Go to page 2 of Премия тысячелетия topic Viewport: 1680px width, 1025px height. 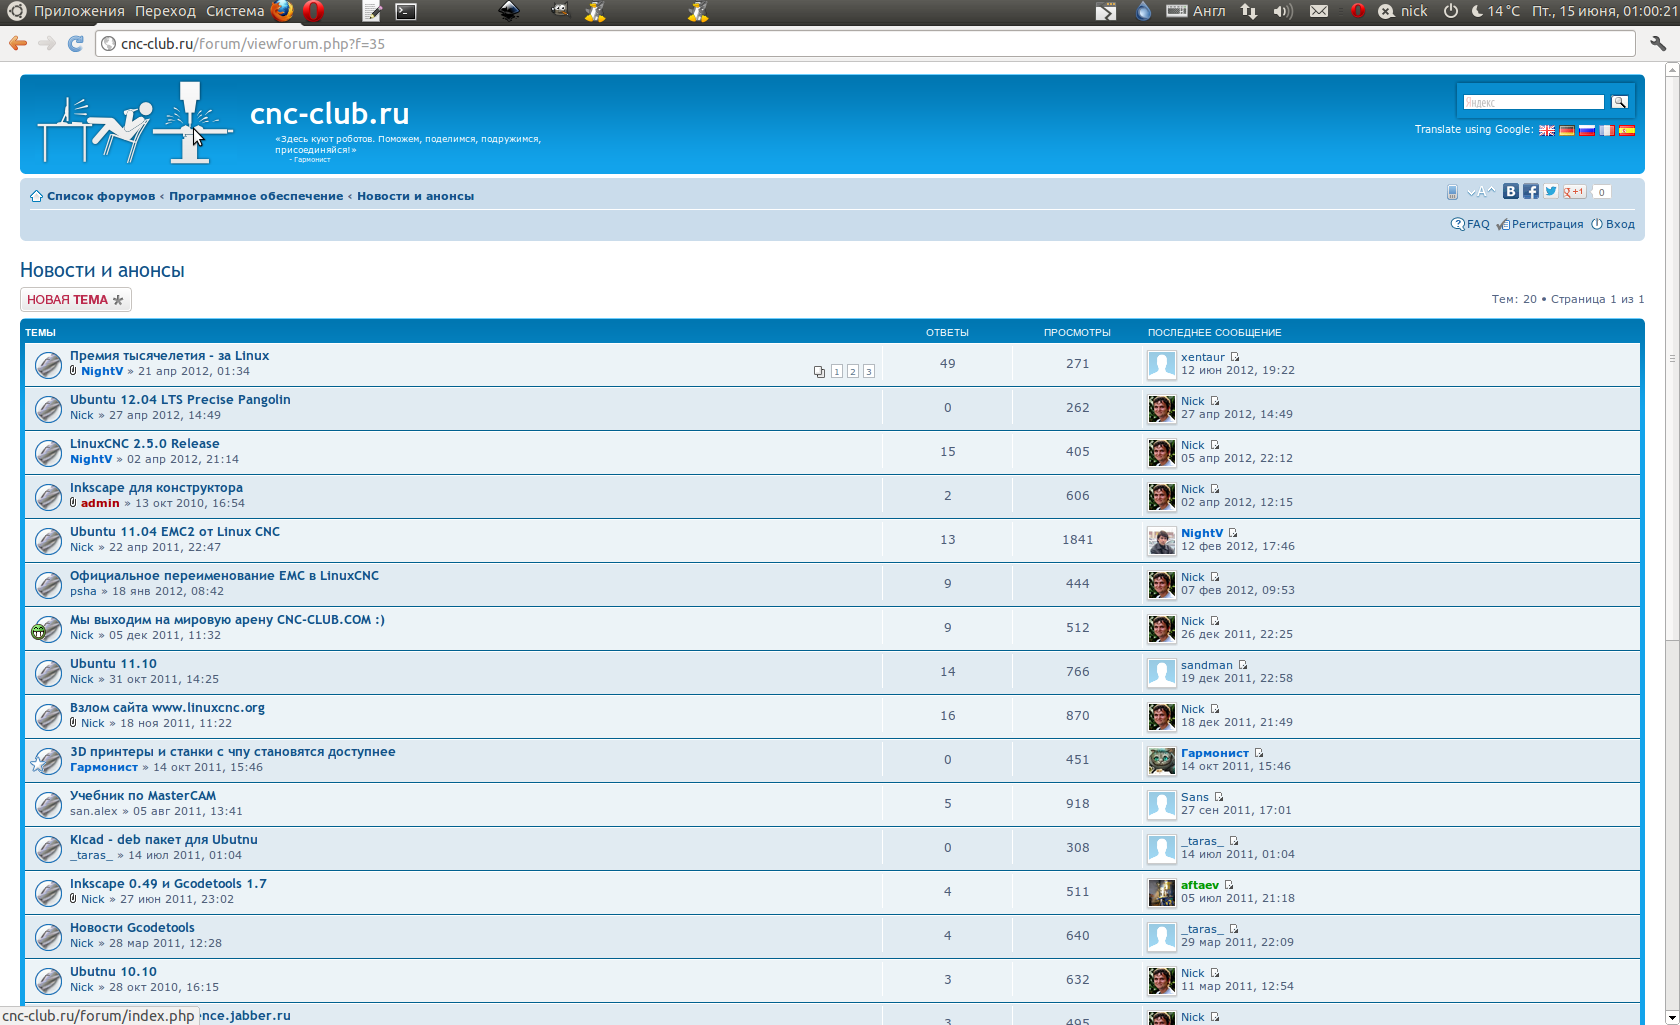coord(853,371)
